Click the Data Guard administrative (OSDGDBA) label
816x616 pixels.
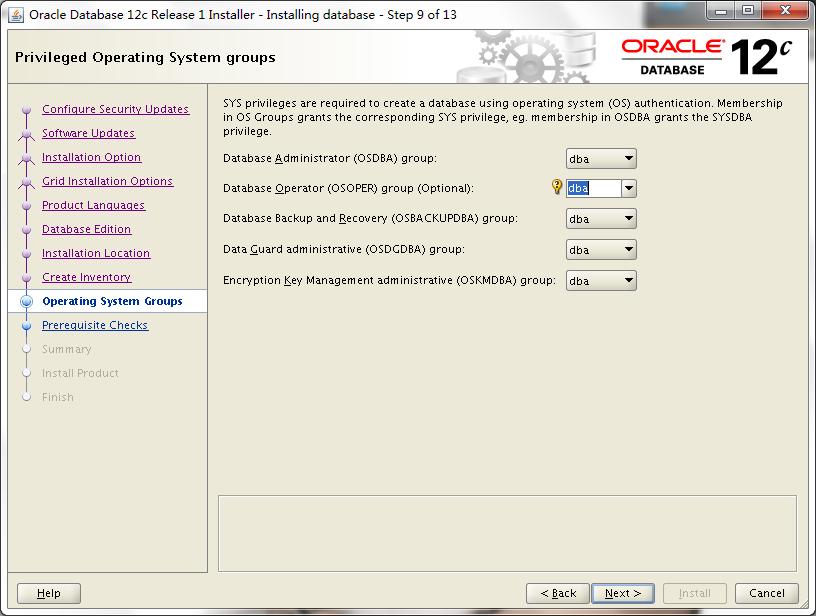[344, 249]
